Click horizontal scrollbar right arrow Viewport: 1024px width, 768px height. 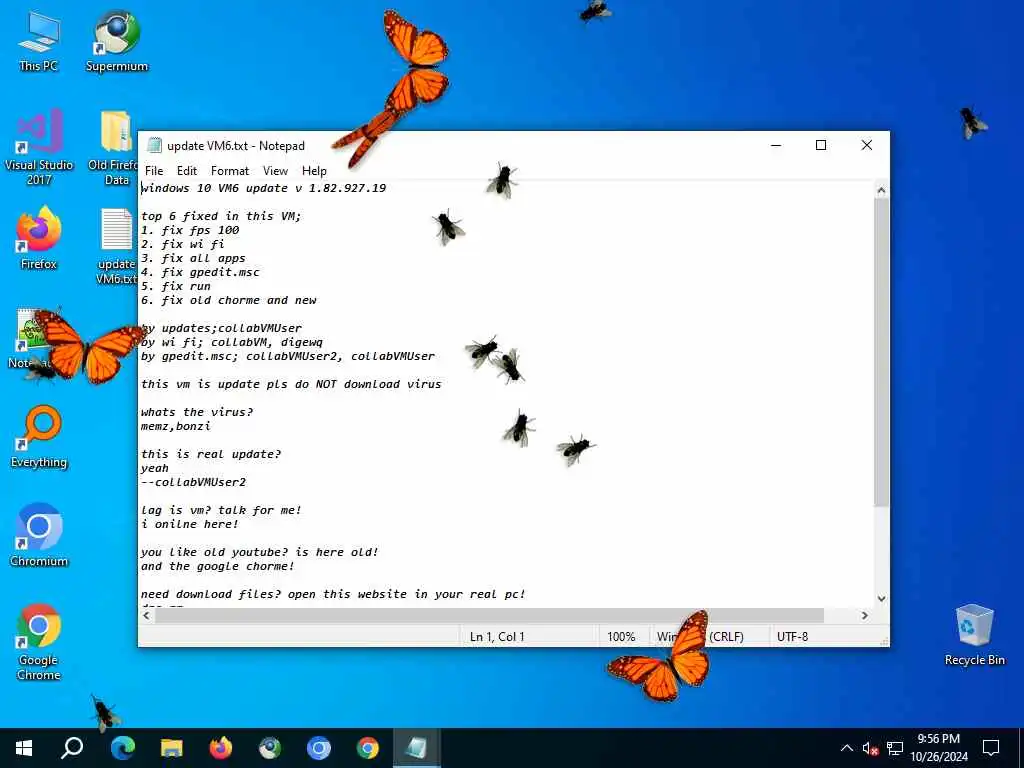(x=865, y=615)
